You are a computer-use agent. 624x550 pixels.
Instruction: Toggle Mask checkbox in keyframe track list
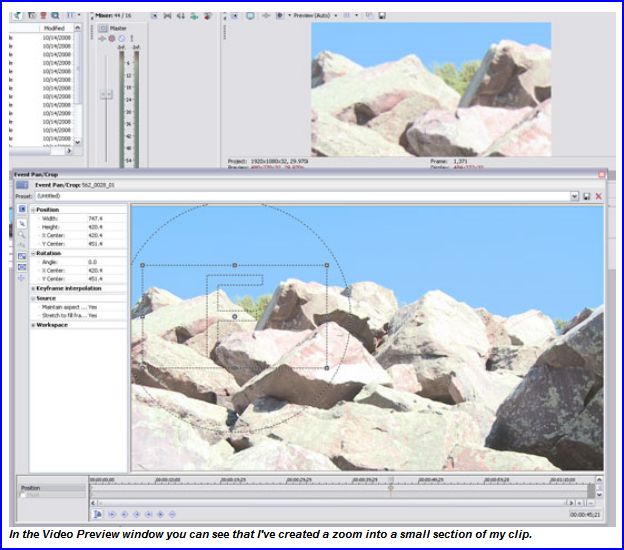pyautogui.click(x=23, y=495)
